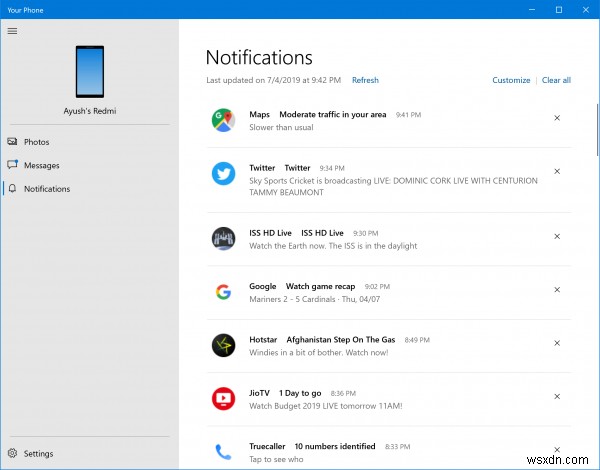This screenshot has height=470, width=600.
Task: Click the 'Last updated on 7/4/2019' text
Action: point(273,80)
